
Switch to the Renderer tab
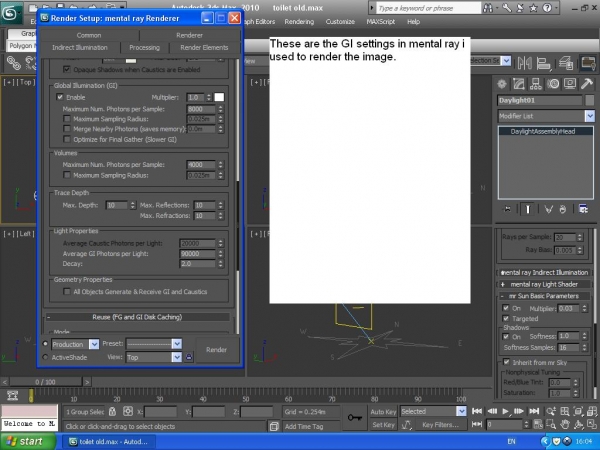pyautogui.click(x=189, y=35)
